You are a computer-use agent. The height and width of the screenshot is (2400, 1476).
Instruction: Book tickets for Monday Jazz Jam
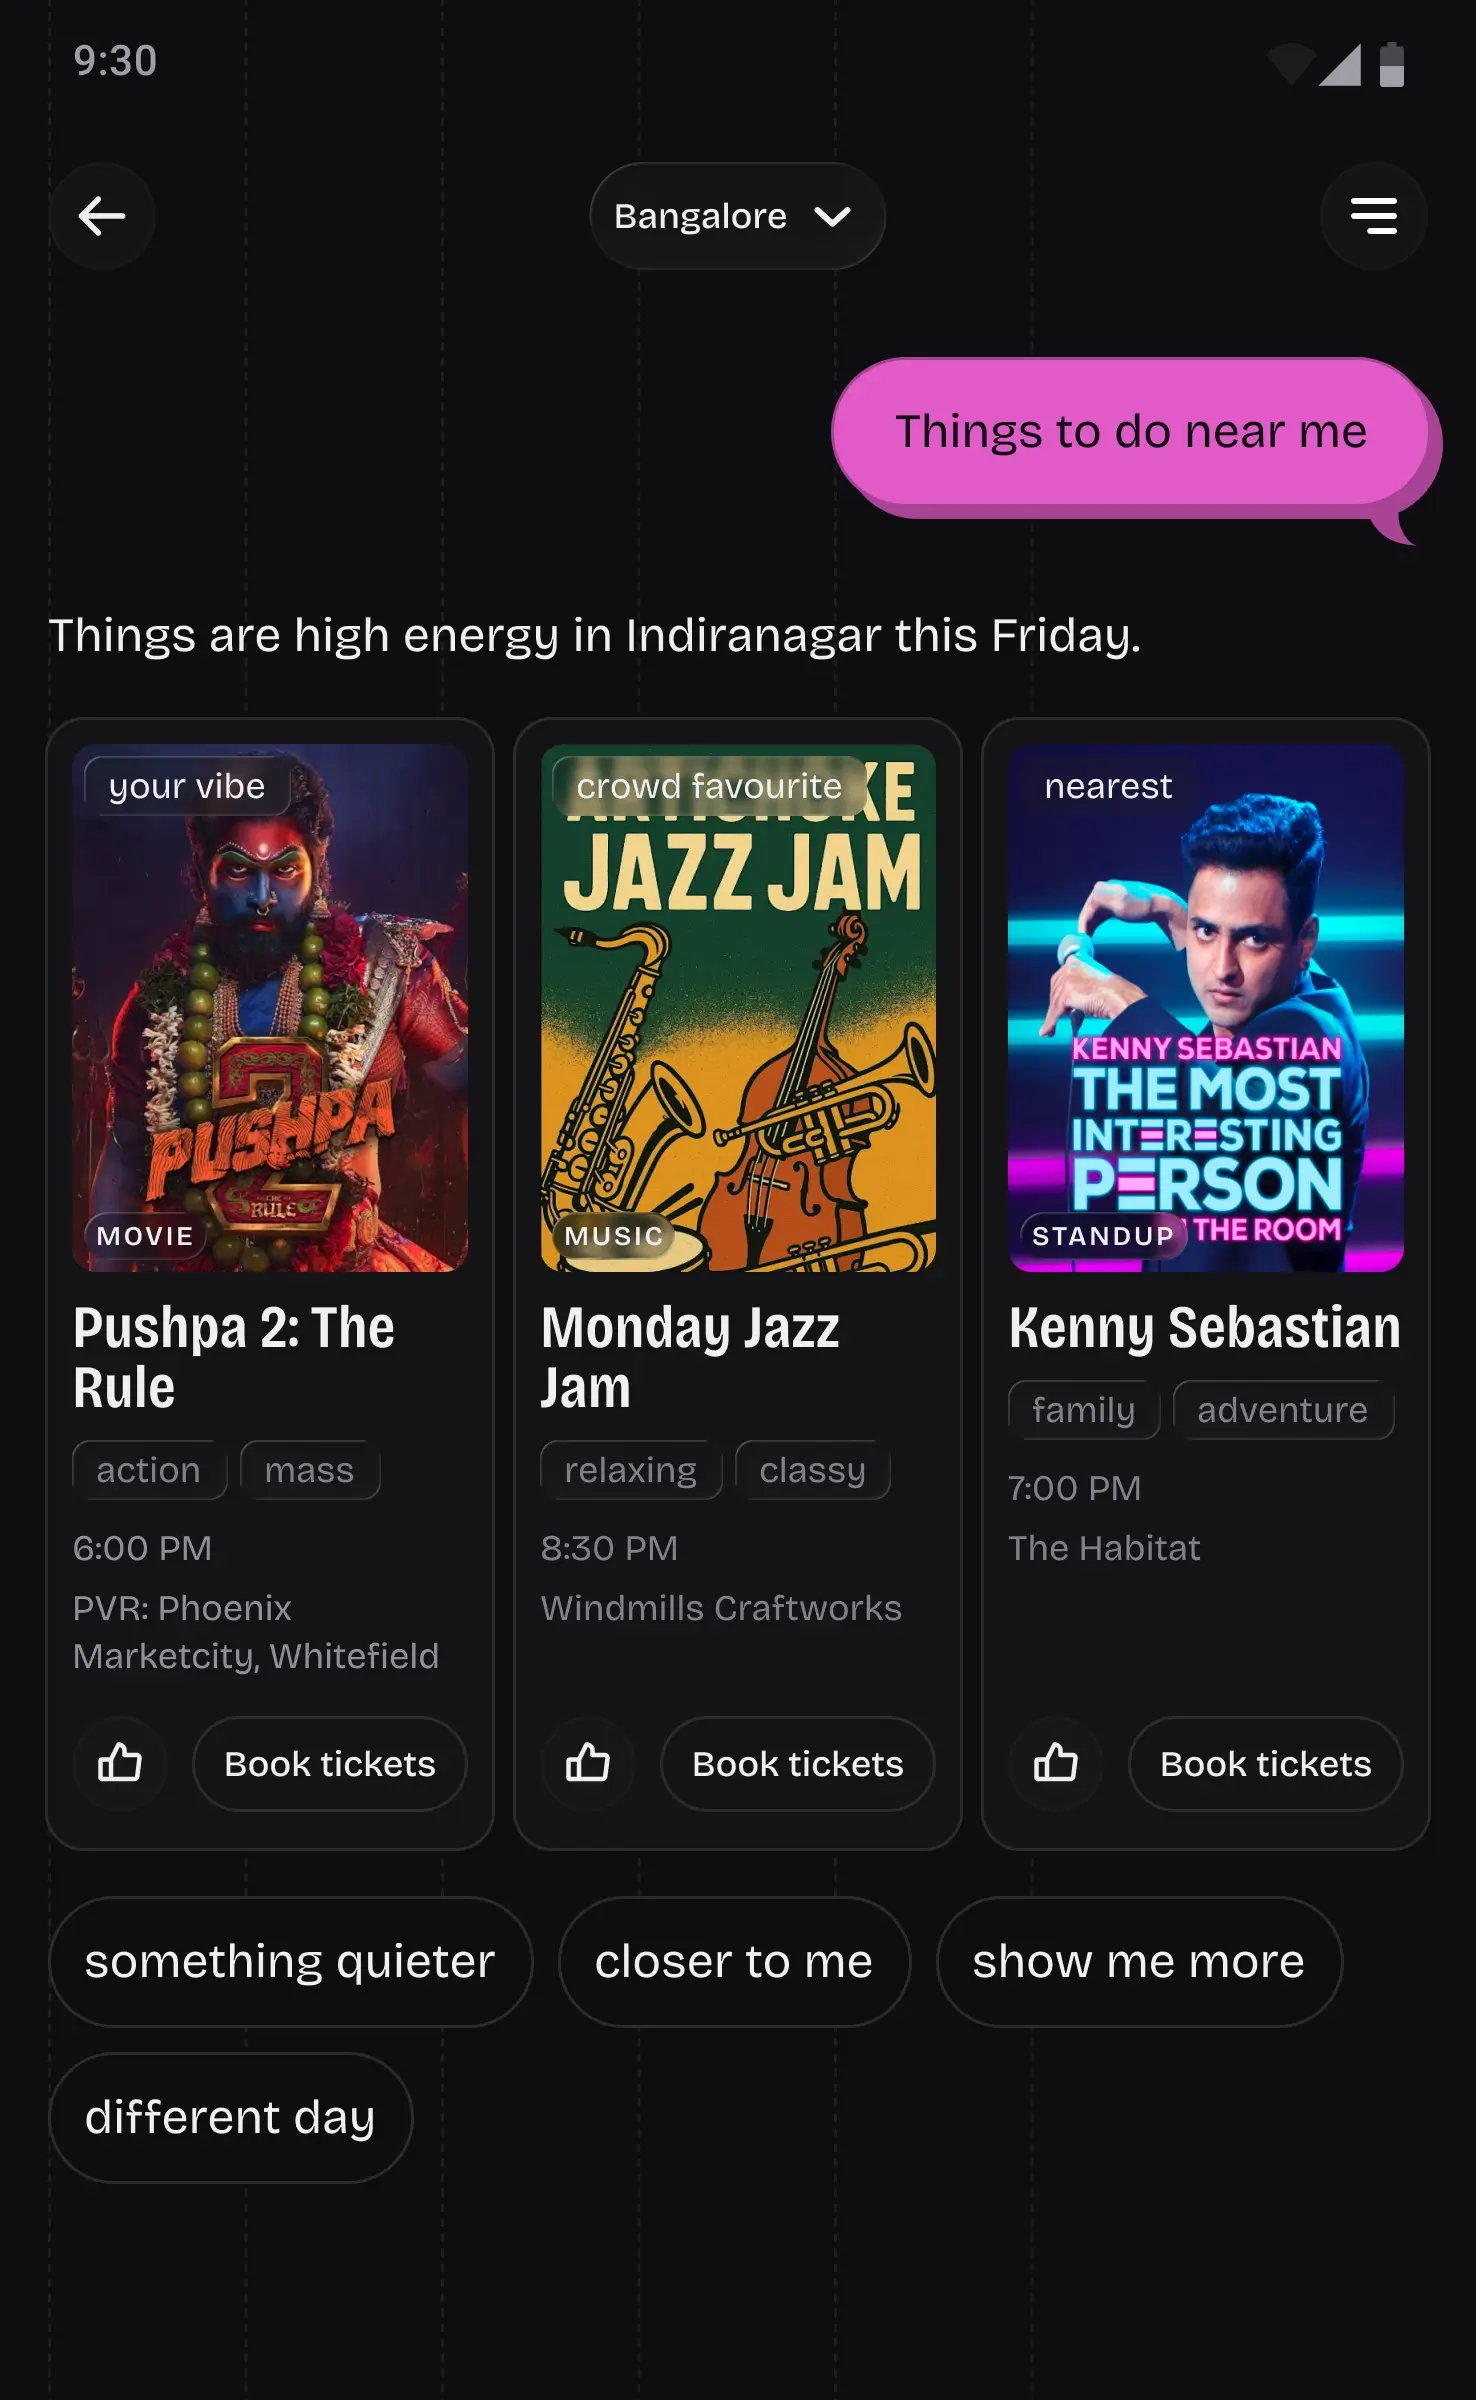pyautogui.click(x=798, y=1763)
